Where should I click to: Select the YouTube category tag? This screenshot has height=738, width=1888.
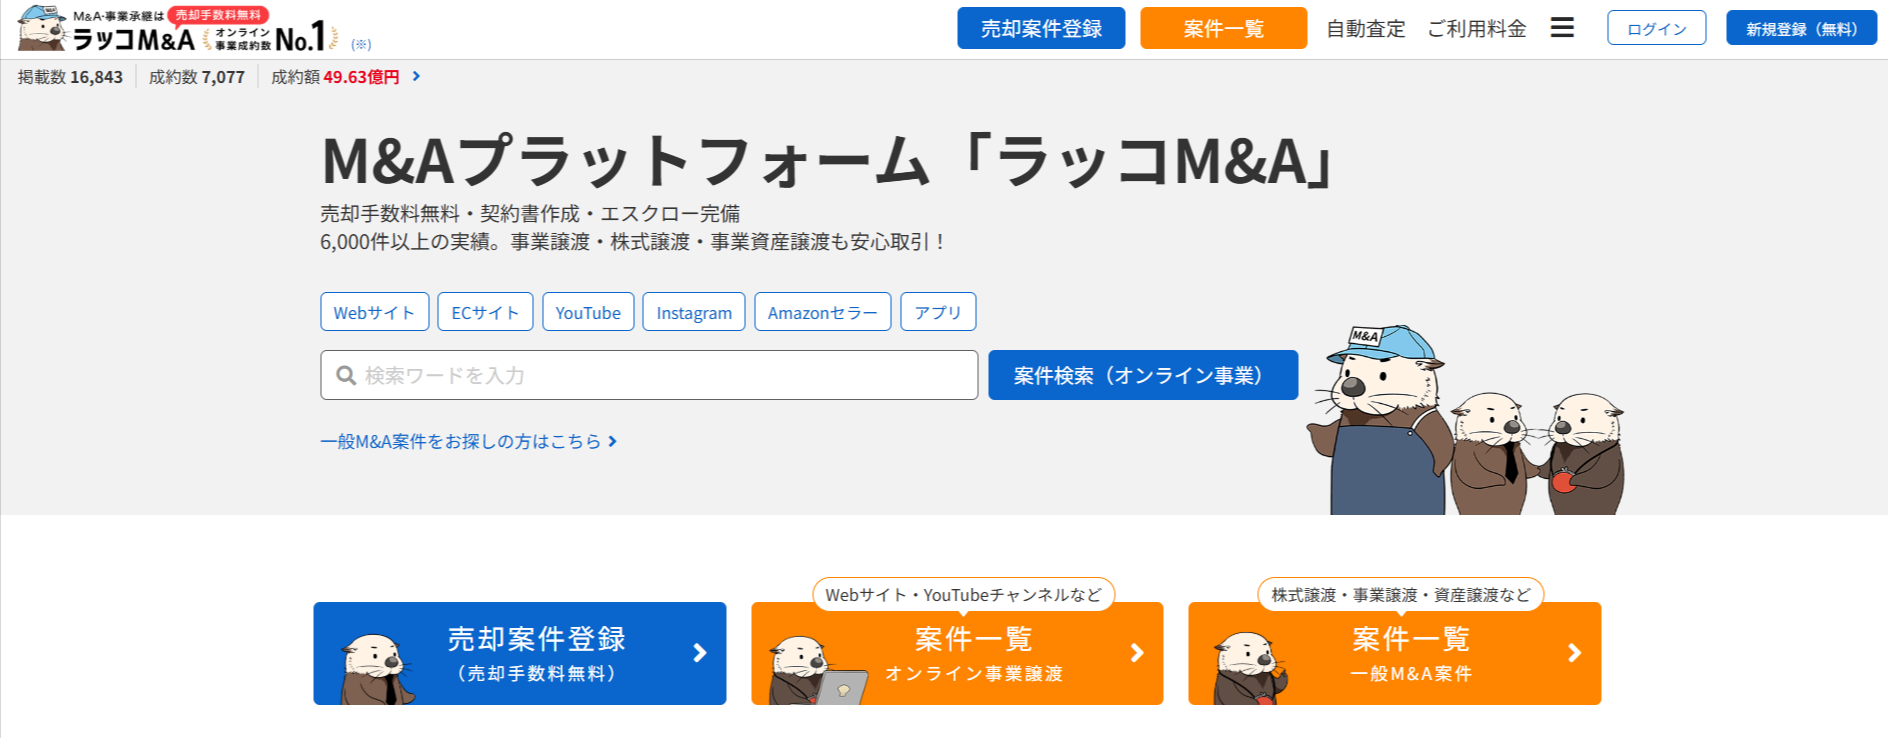point(588,312)
